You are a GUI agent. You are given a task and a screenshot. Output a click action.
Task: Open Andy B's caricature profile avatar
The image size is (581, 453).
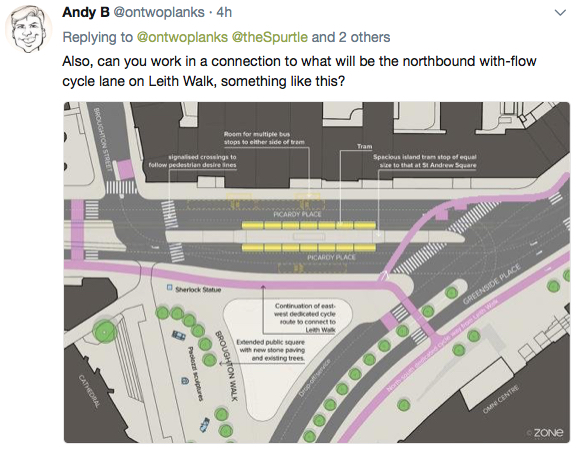pyautogui.click(x=28, y=29)
